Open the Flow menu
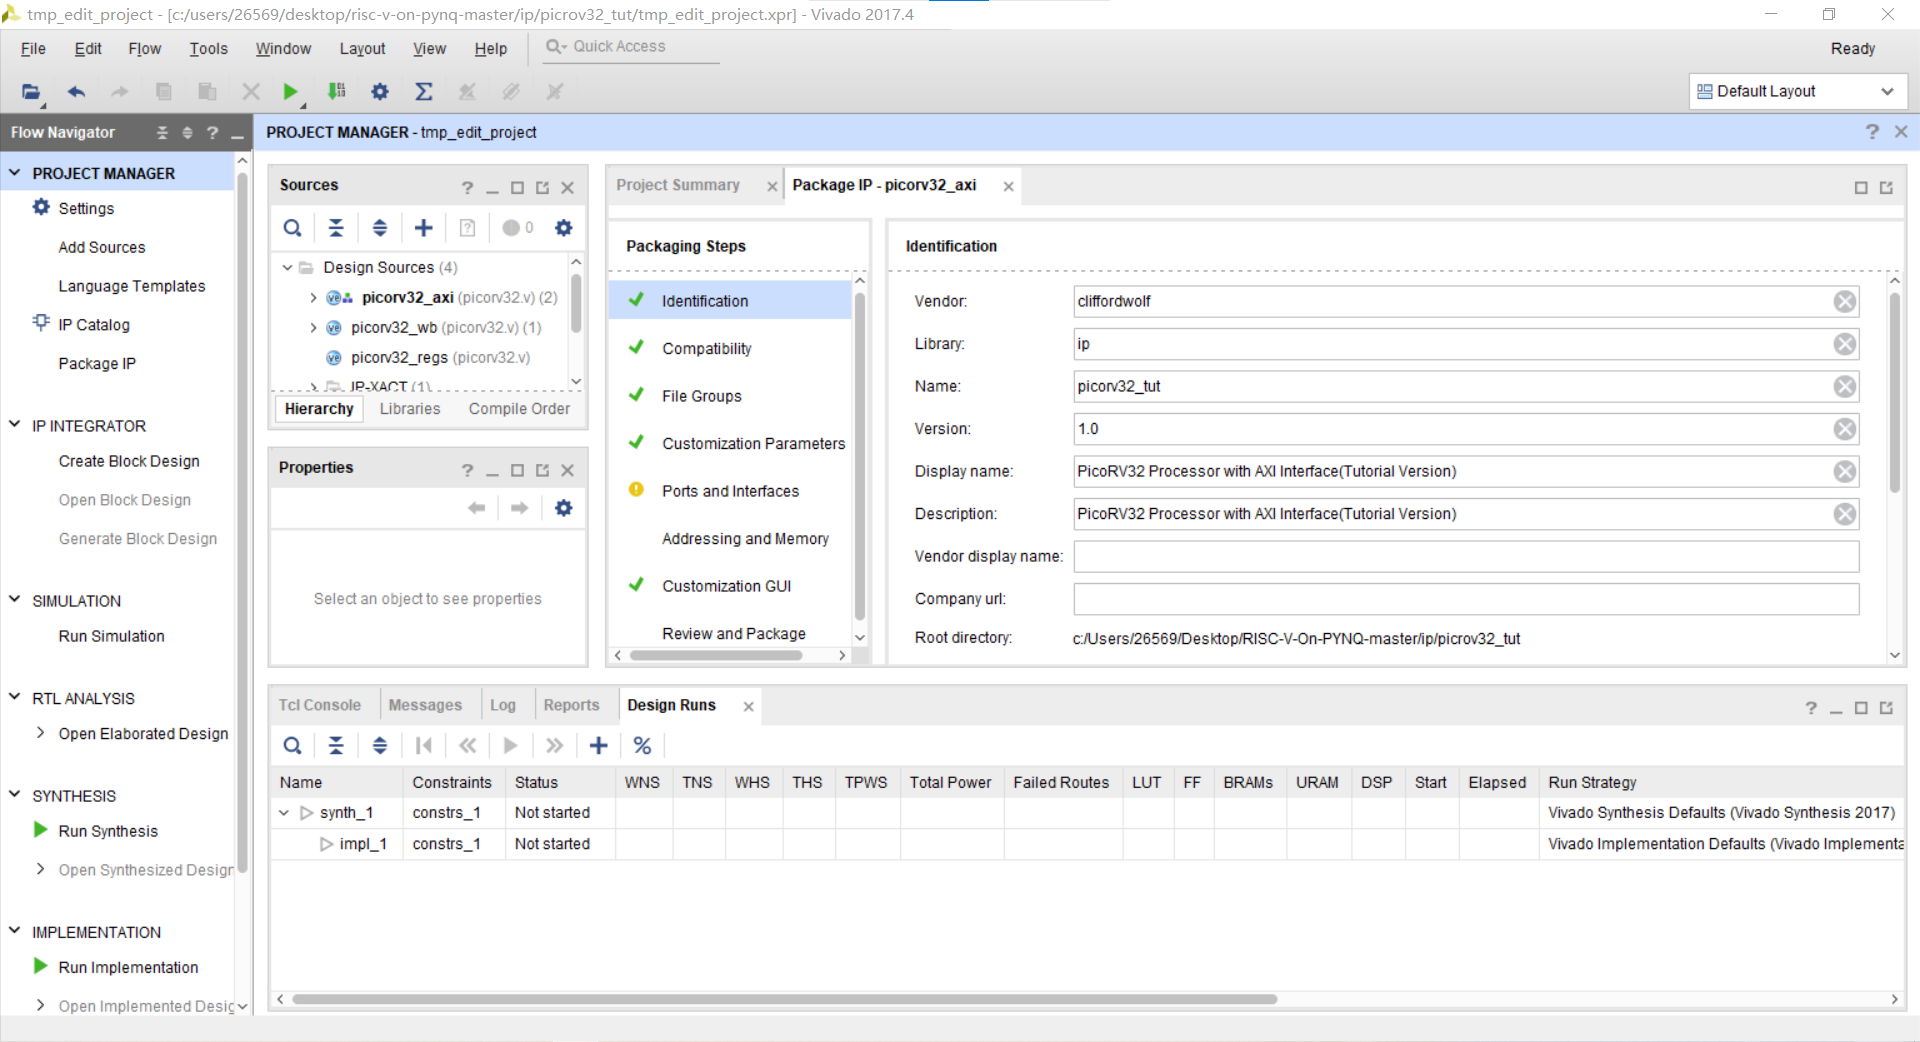Image resolution: width=1920 pixels, height=1042 pixels. [144, 49]
